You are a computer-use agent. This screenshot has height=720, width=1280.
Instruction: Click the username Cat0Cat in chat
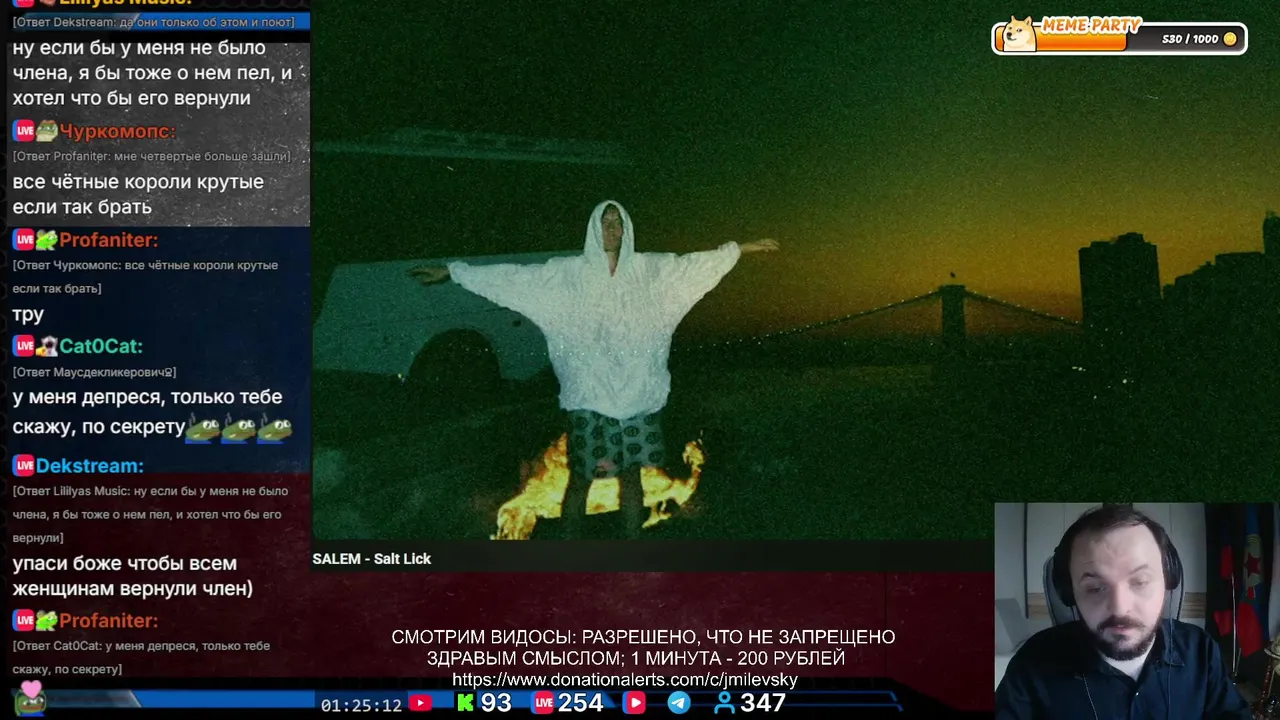point(101,346)
